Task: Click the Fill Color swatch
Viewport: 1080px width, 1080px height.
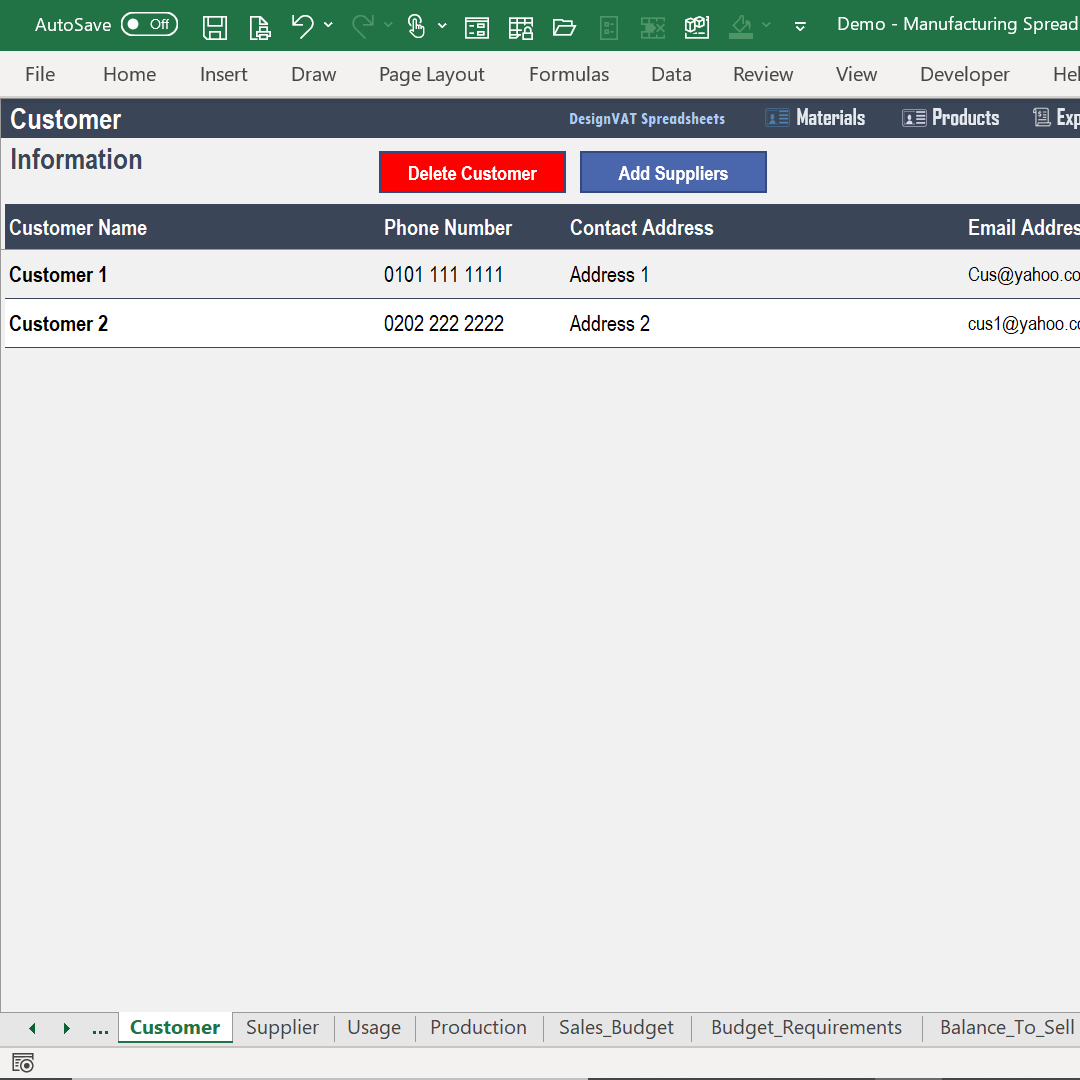Action: pos(740,26)
